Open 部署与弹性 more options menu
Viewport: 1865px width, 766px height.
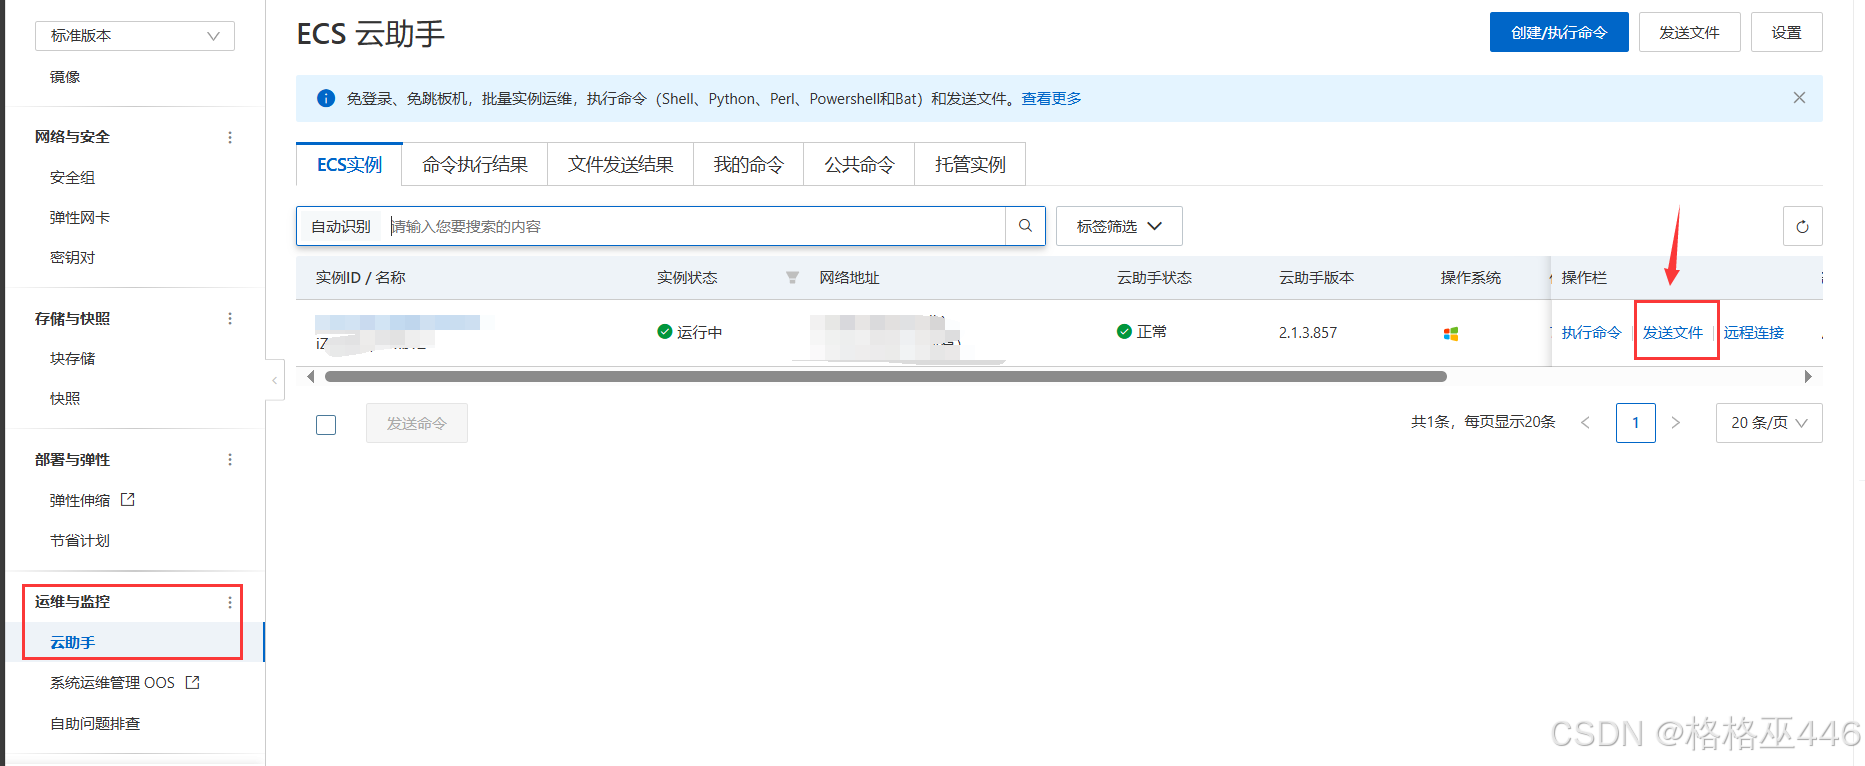[230, 459]
